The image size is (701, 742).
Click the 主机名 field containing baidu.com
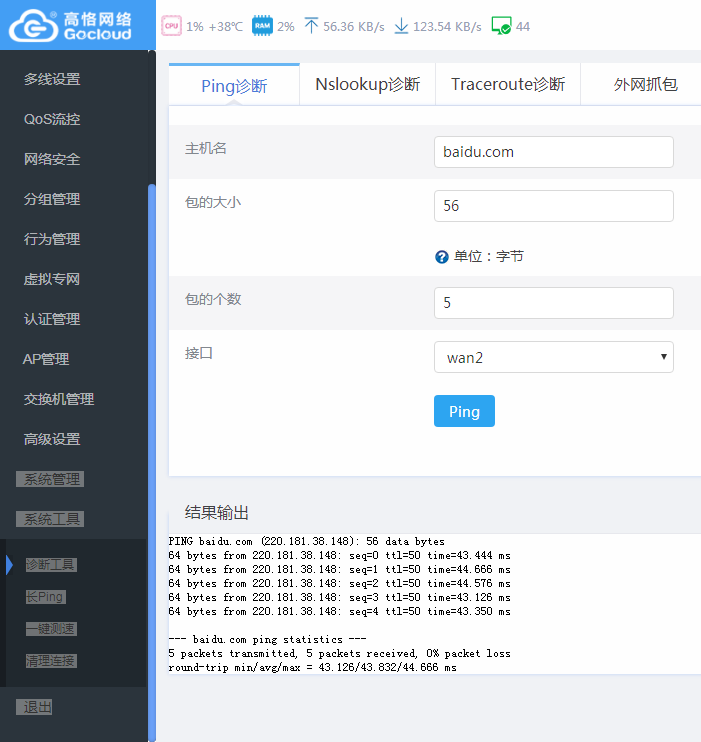click(x=553, y=152)
